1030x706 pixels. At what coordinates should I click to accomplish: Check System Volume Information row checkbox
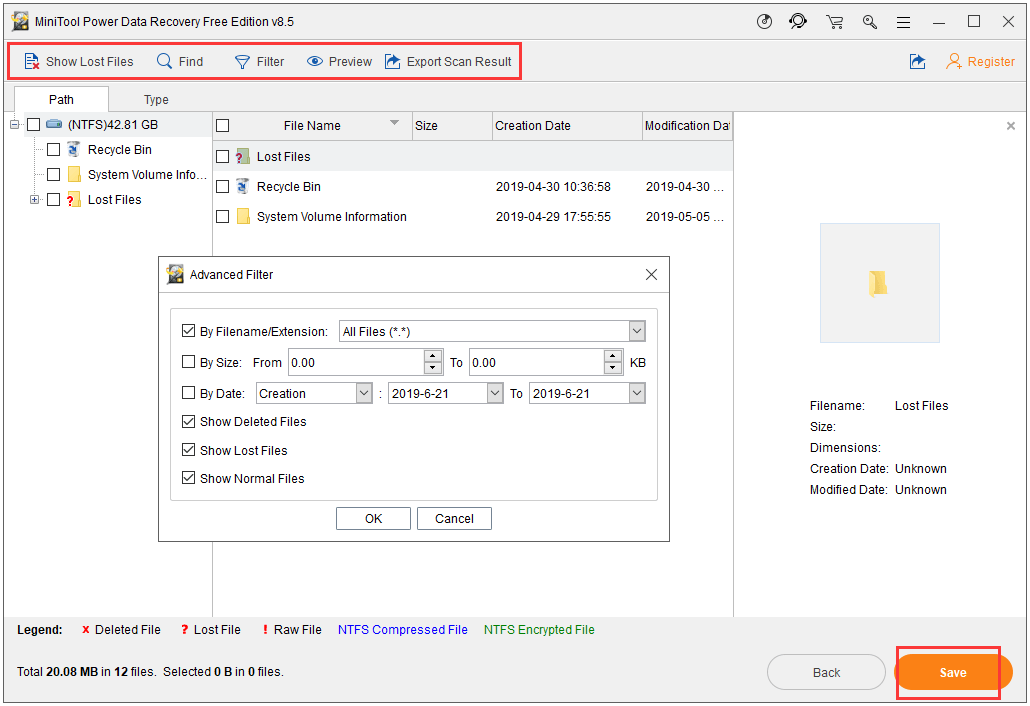click(x=223, y=216)
